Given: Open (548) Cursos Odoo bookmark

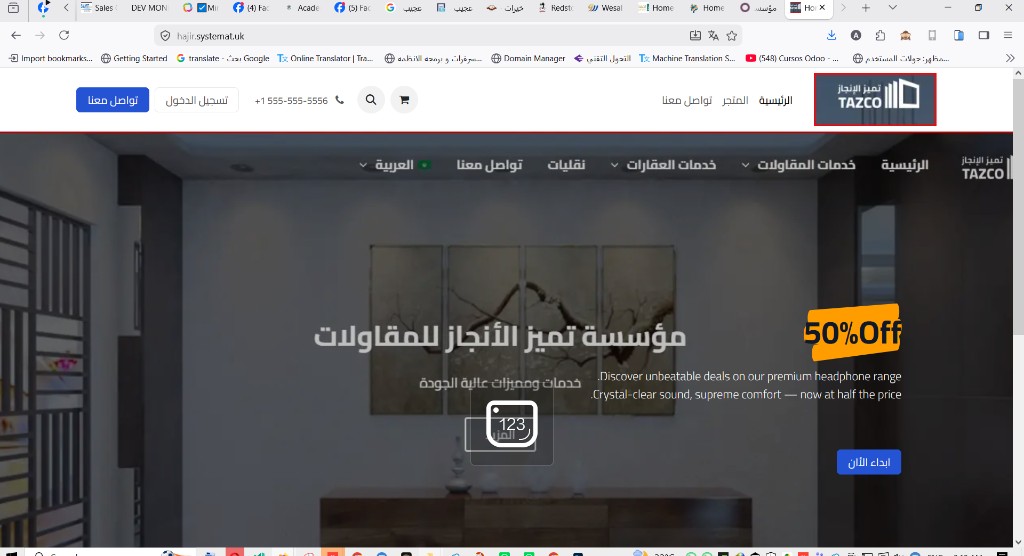Looking at the screenshot, I should point(792,58).
